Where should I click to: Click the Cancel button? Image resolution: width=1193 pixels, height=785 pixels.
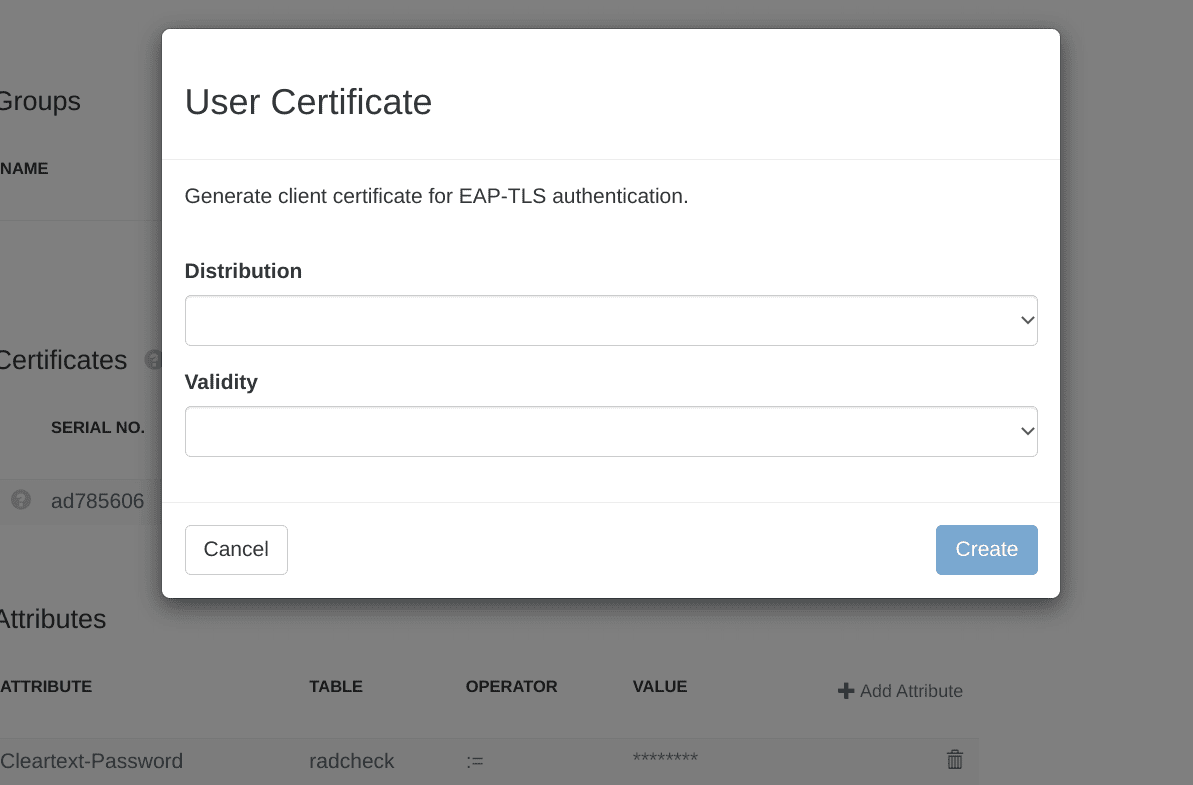[x=236, y=549]
